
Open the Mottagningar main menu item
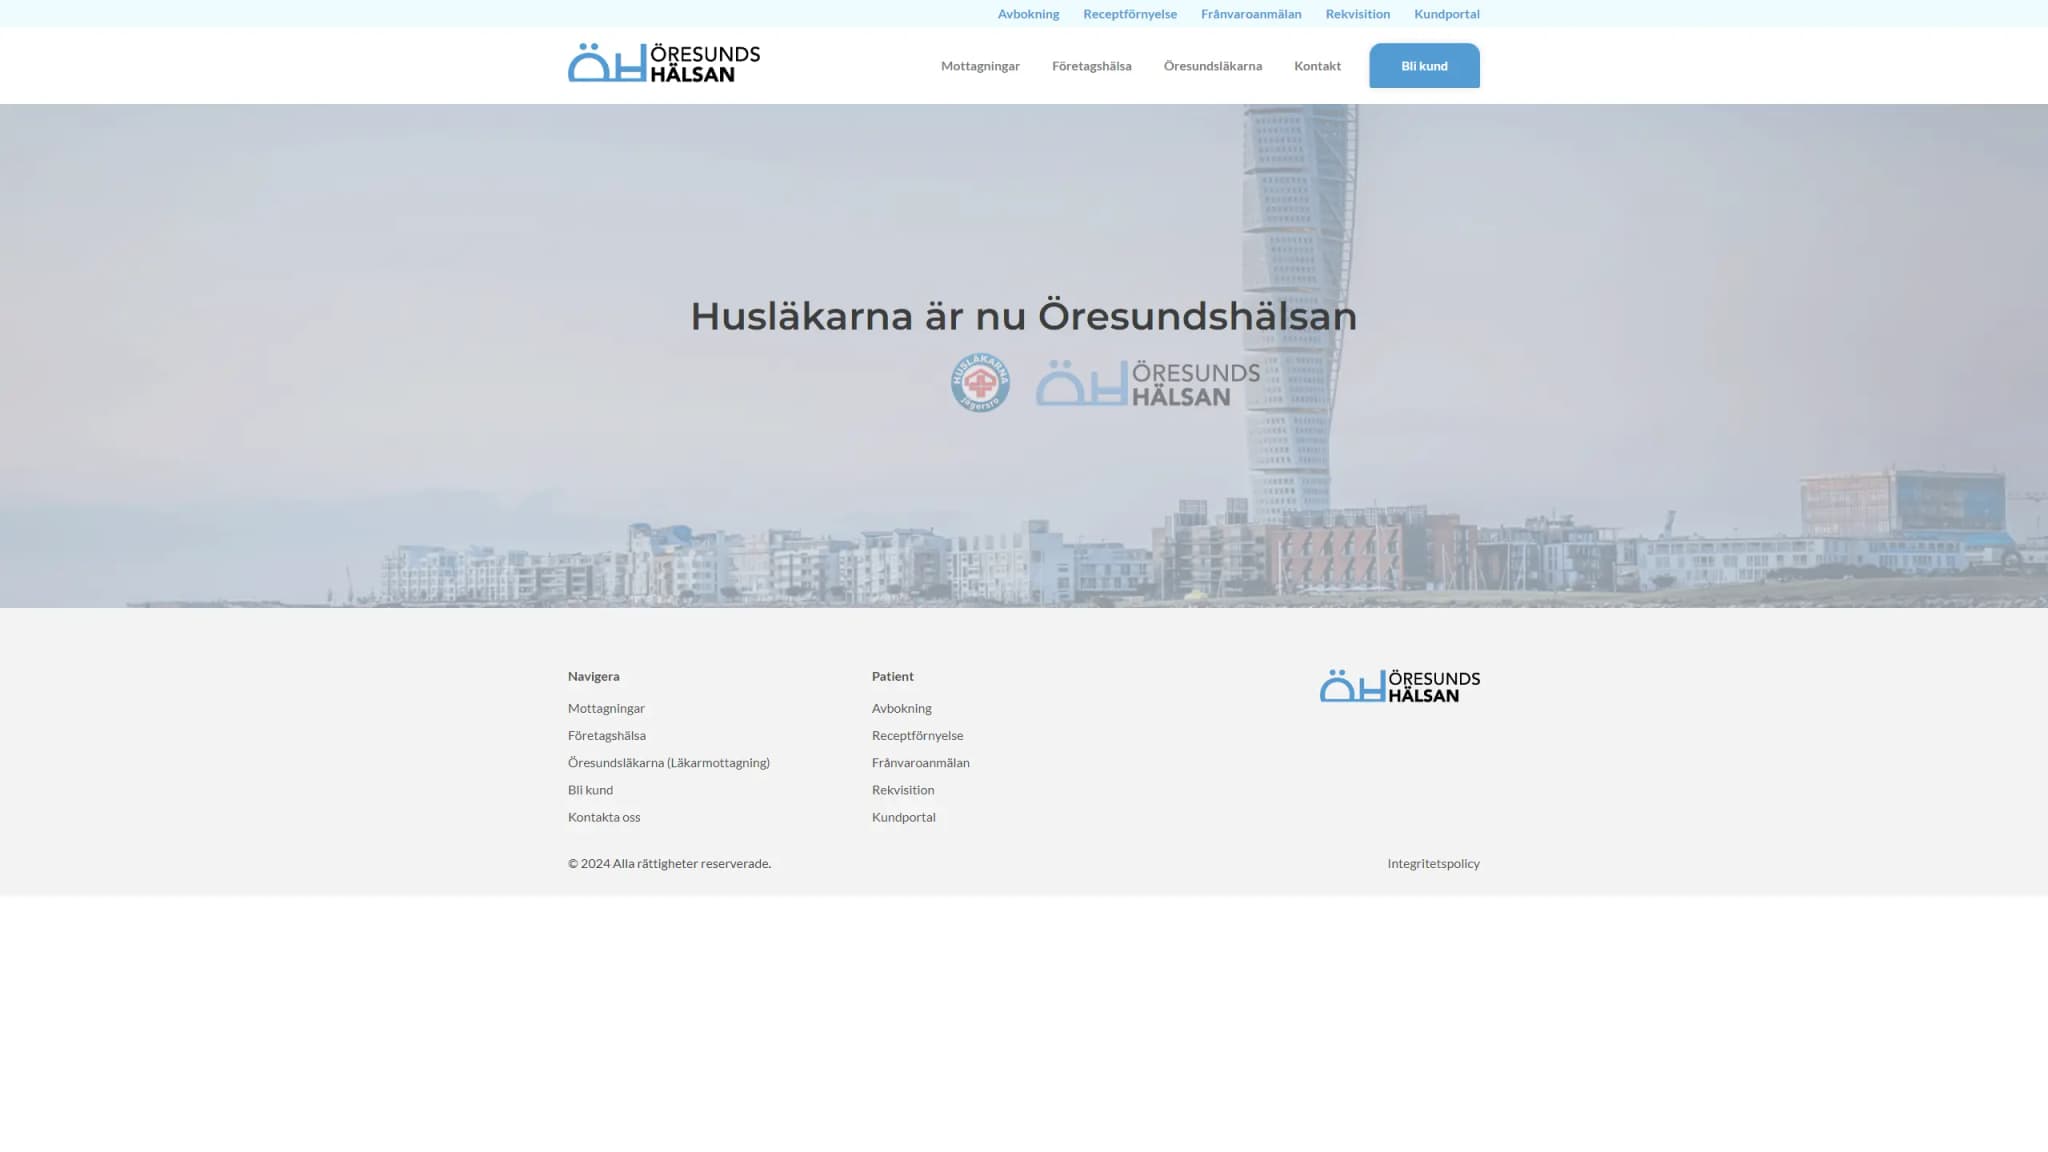(980, 66)
